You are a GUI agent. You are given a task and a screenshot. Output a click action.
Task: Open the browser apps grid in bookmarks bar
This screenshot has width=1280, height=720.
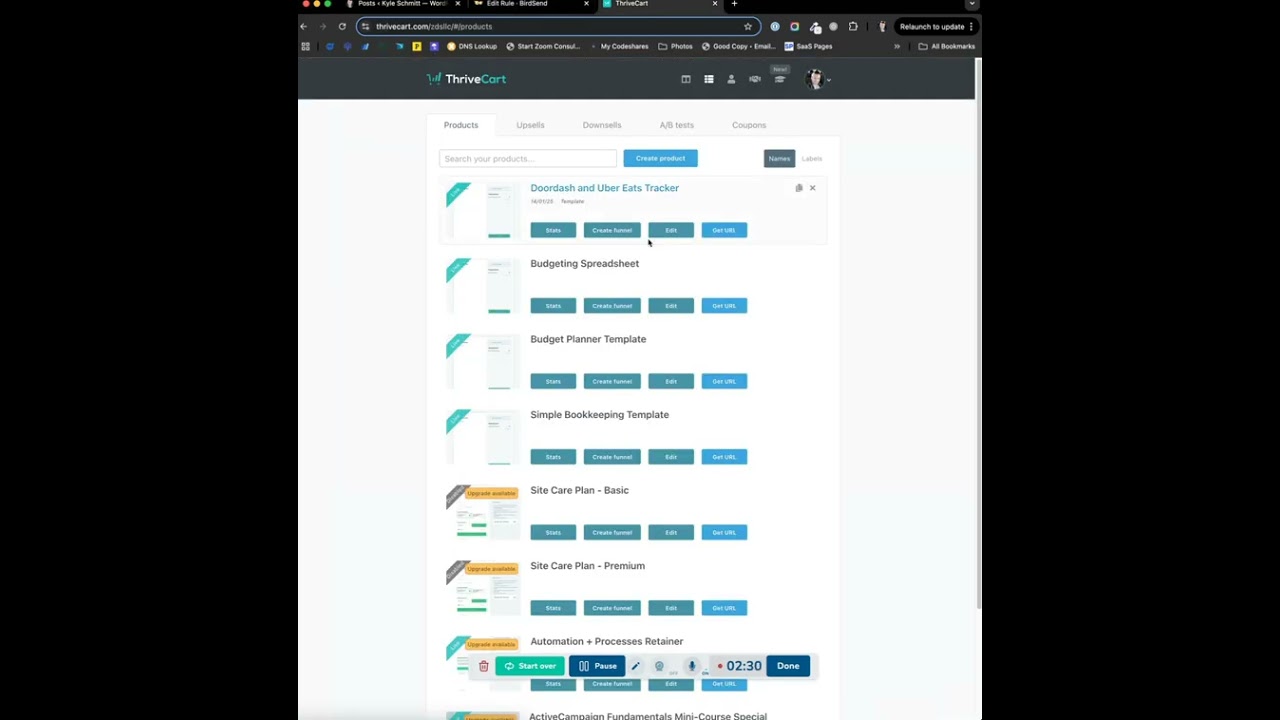306,46
